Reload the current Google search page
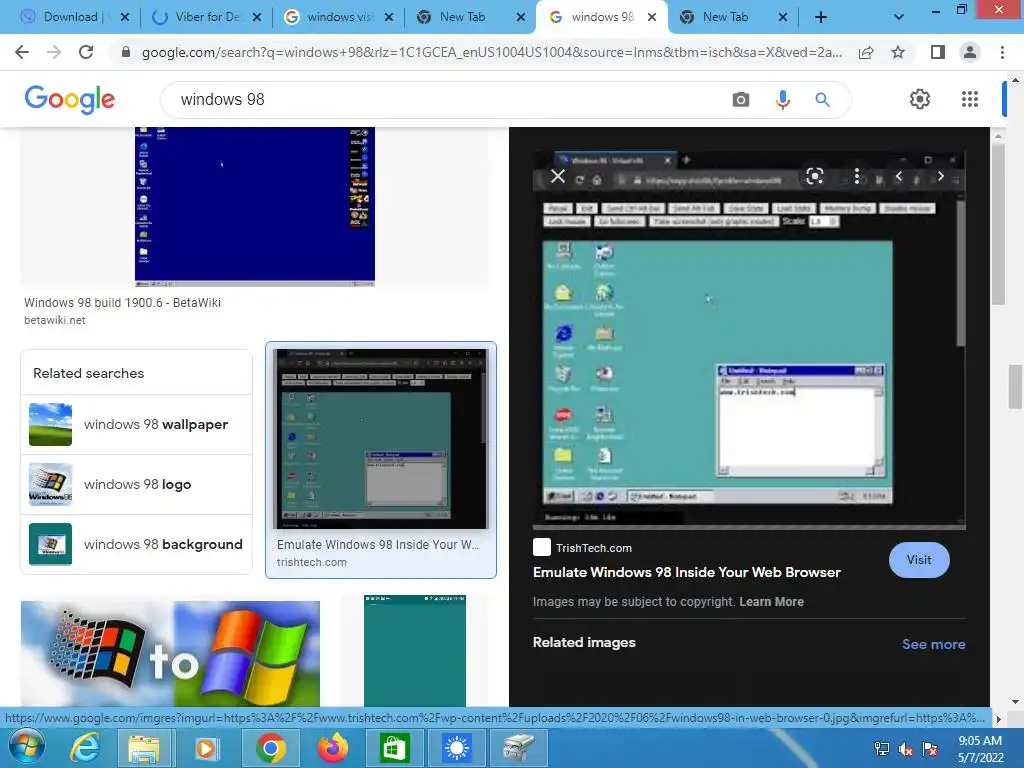 (86, 52)
